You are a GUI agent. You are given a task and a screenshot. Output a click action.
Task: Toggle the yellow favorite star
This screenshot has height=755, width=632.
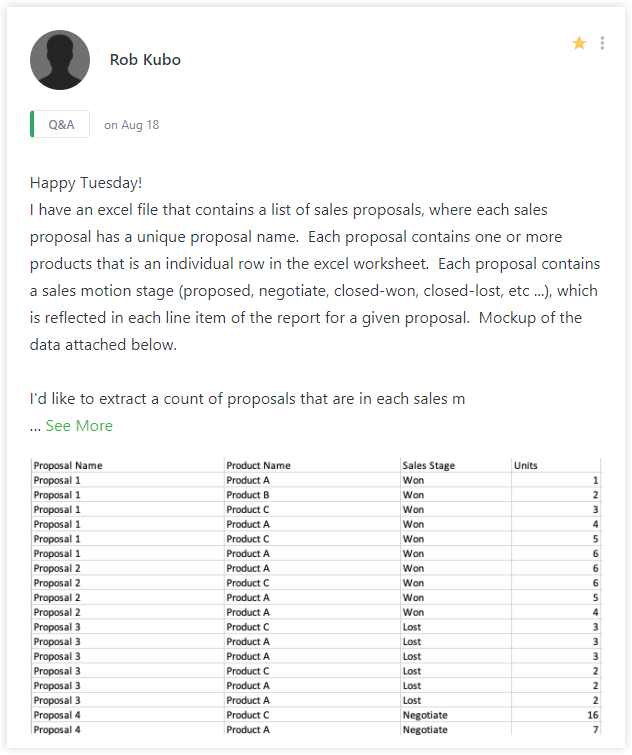click(579, 43)
